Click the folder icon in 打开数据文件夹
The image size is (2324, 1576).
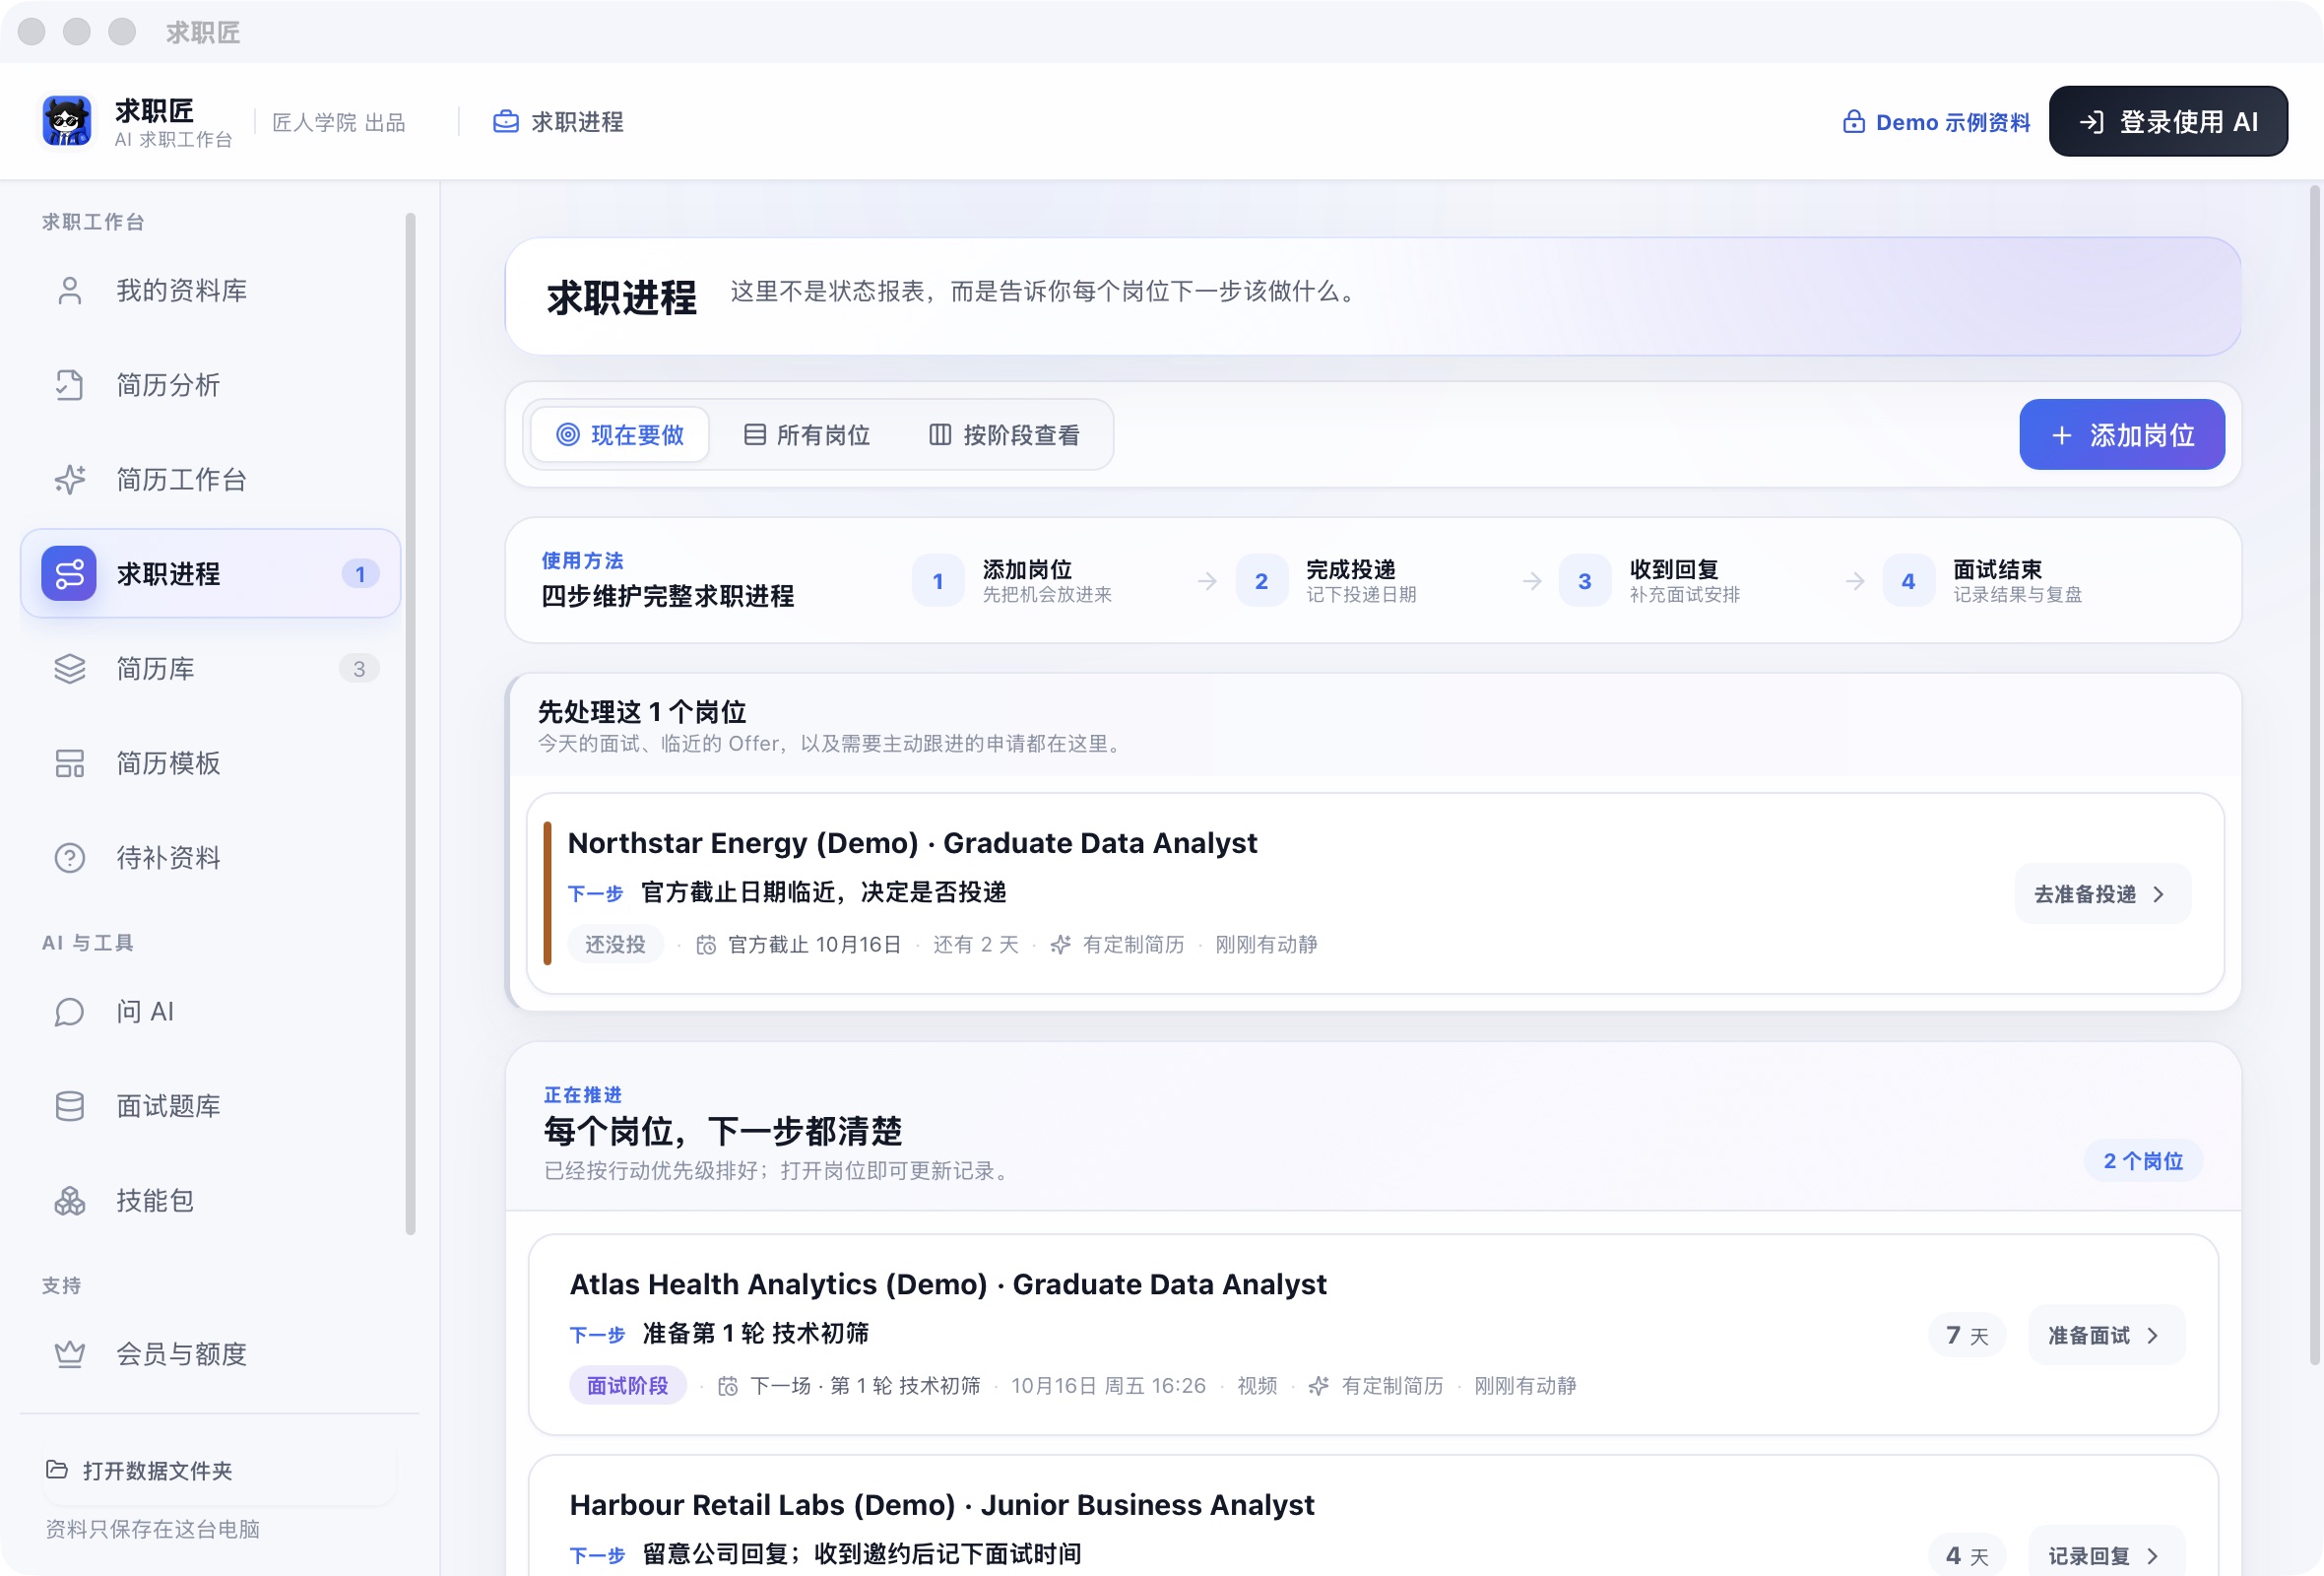coord(57,1470)
